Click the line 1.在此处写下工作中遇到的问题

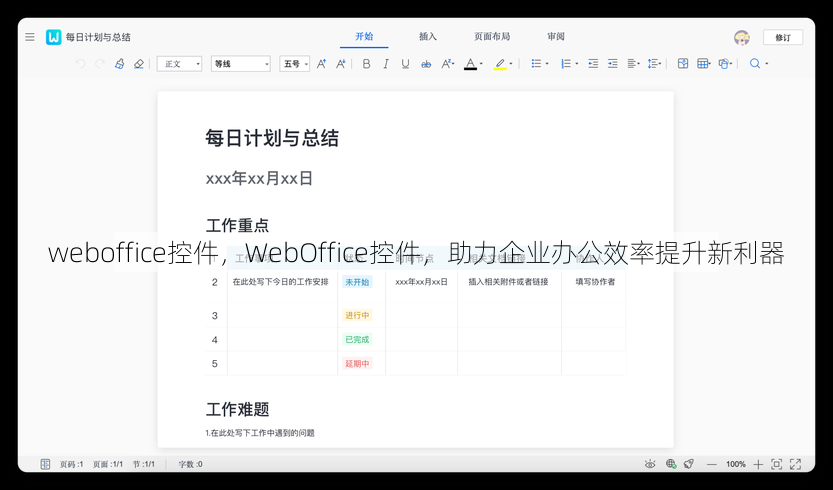click(260, 433)
